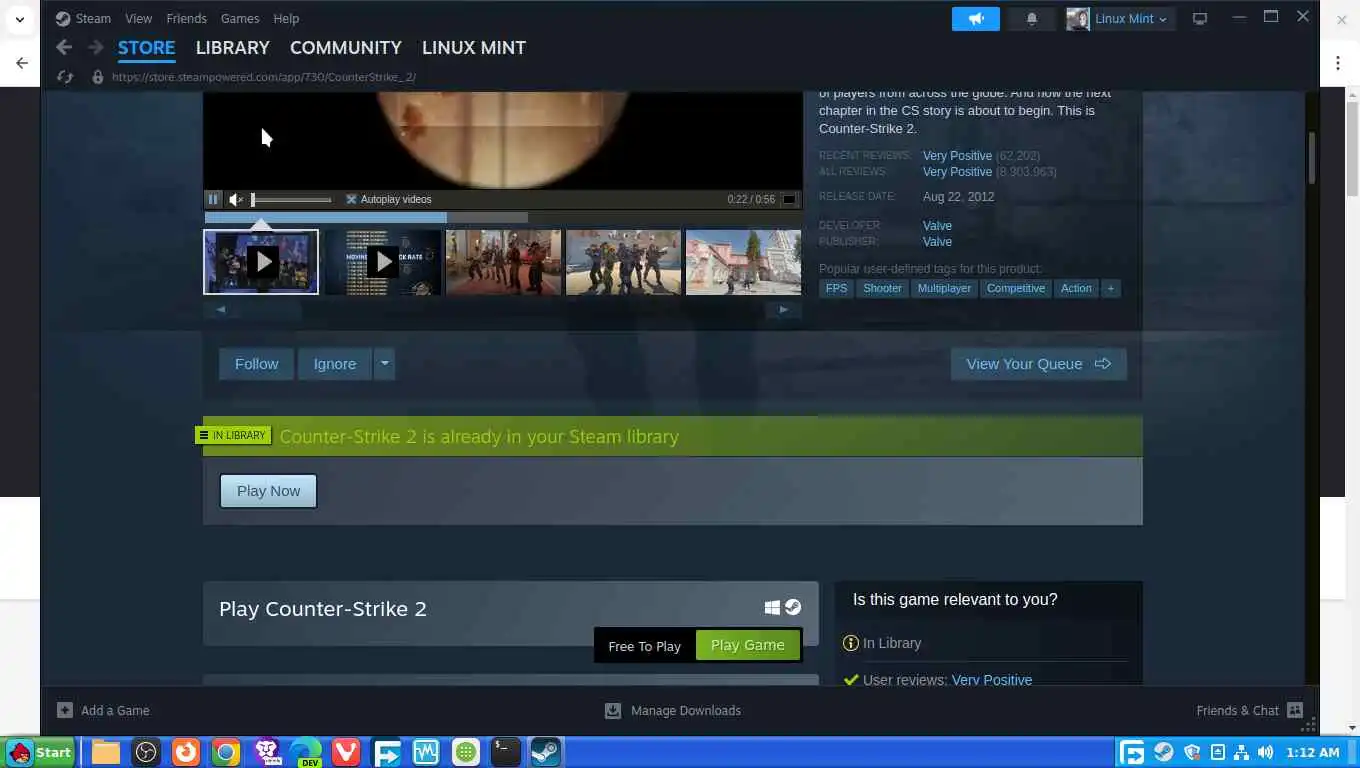Expand the Ignore options dropdown arrow
The height and width of the screenshot is (768, 1360).
coord(384,364)
